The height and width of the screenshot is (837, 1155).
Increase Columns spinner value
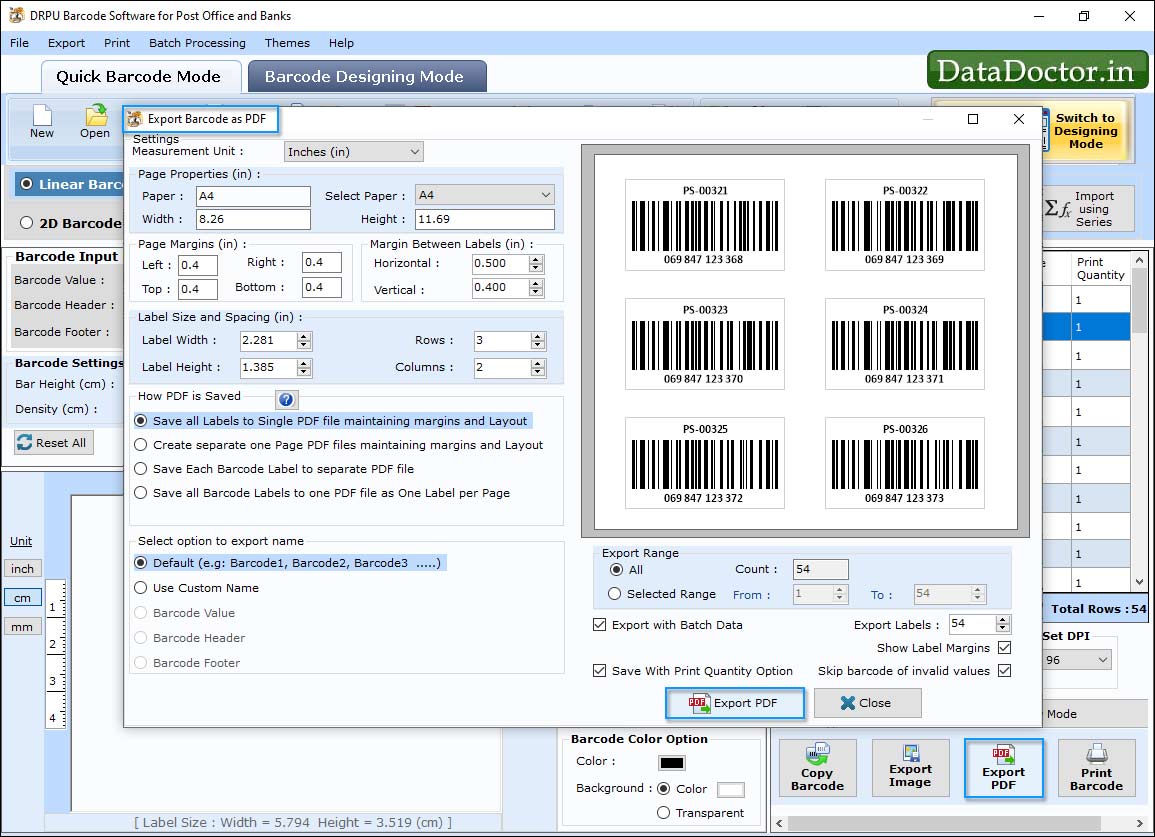tap(538, 363)
